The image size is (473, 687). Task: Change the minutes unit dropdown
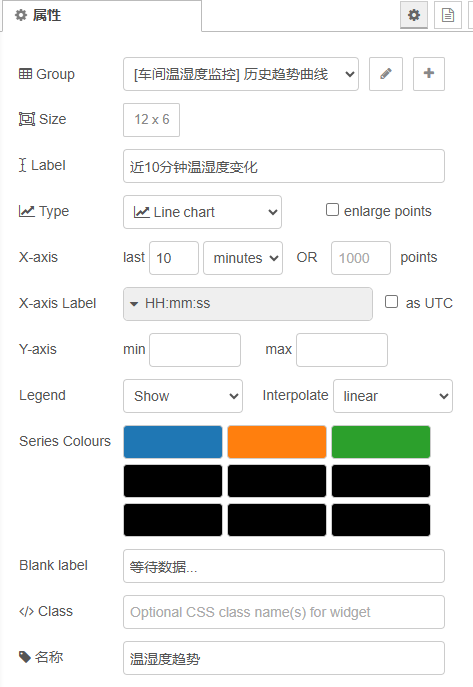243,258
